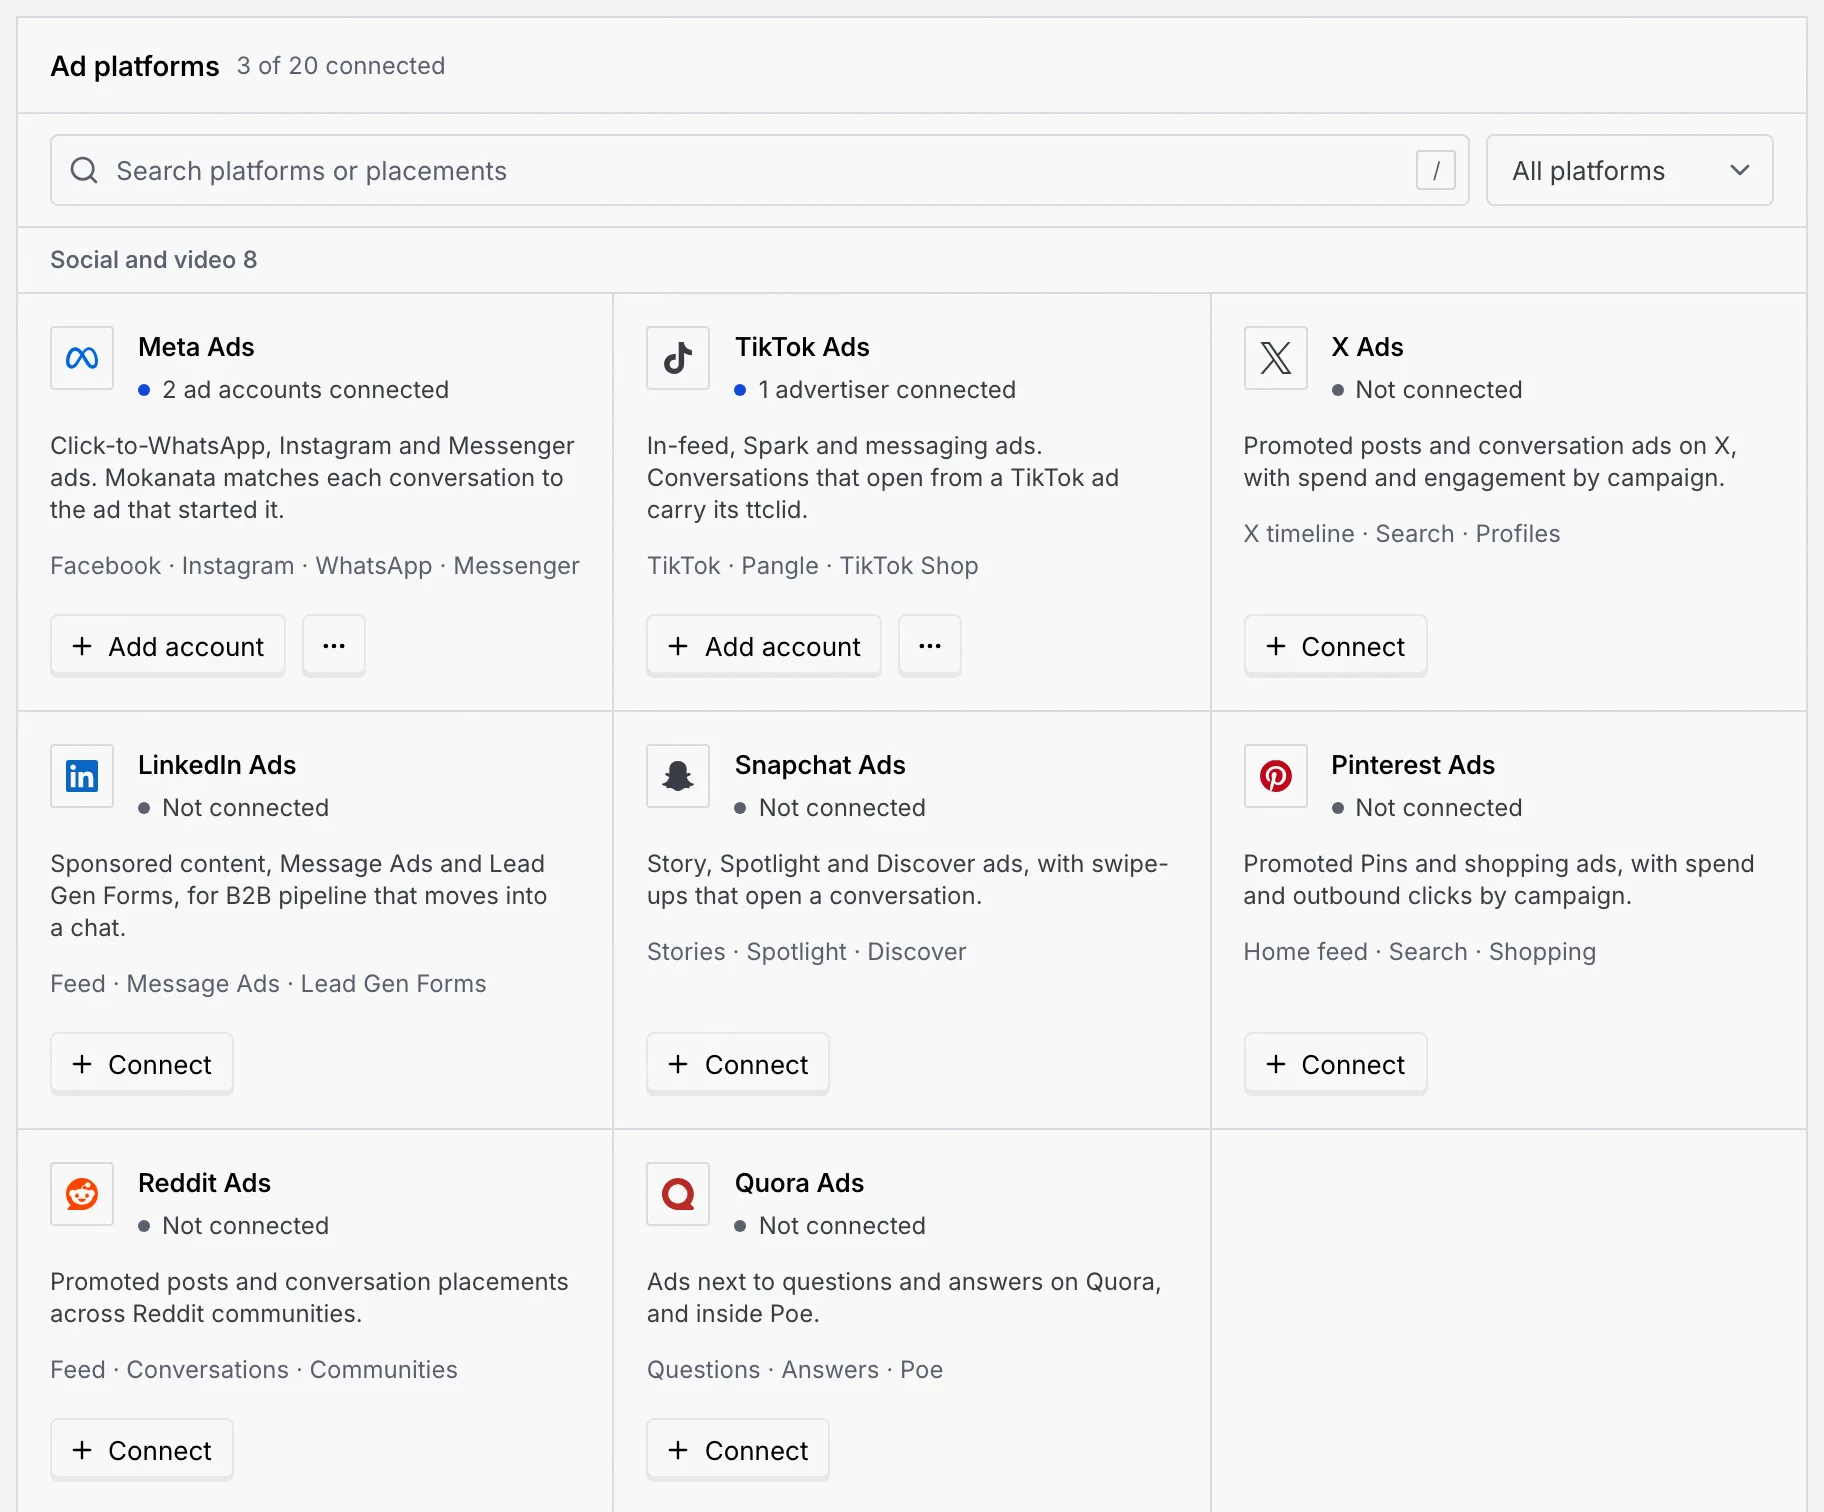
Task: Click the 'Ad platforms' heading
Action: (135, 66)
